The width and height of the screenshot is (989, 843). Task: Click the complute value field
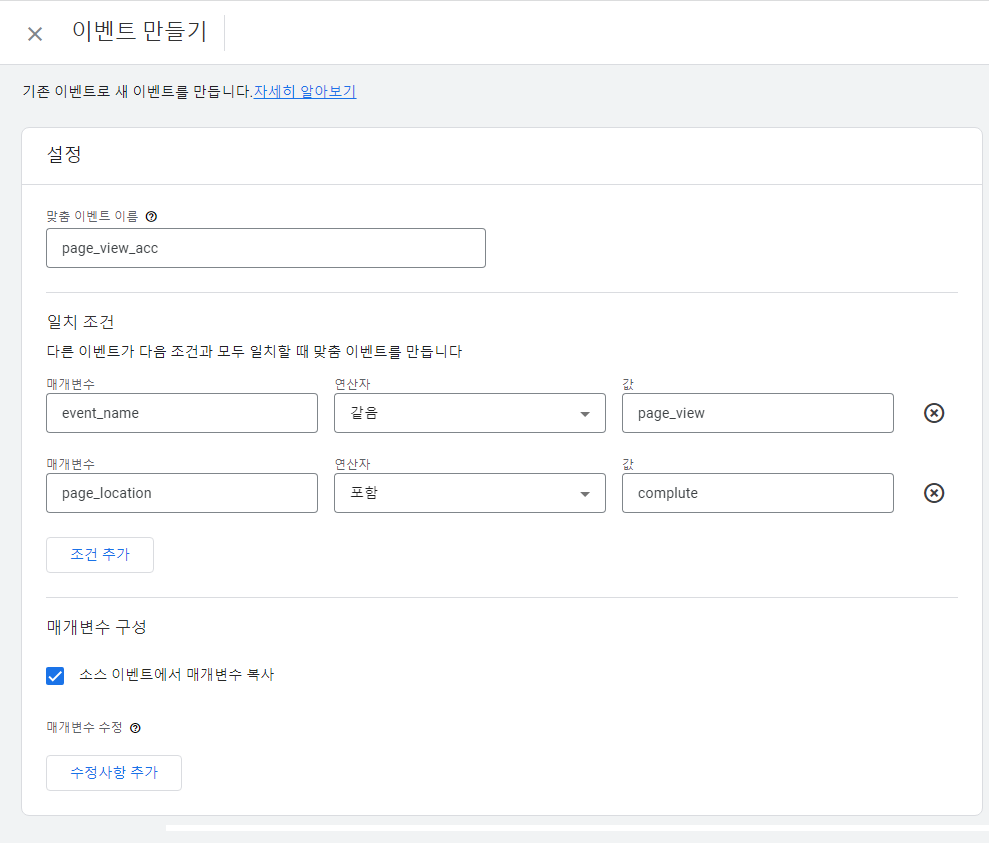point(757,493)
